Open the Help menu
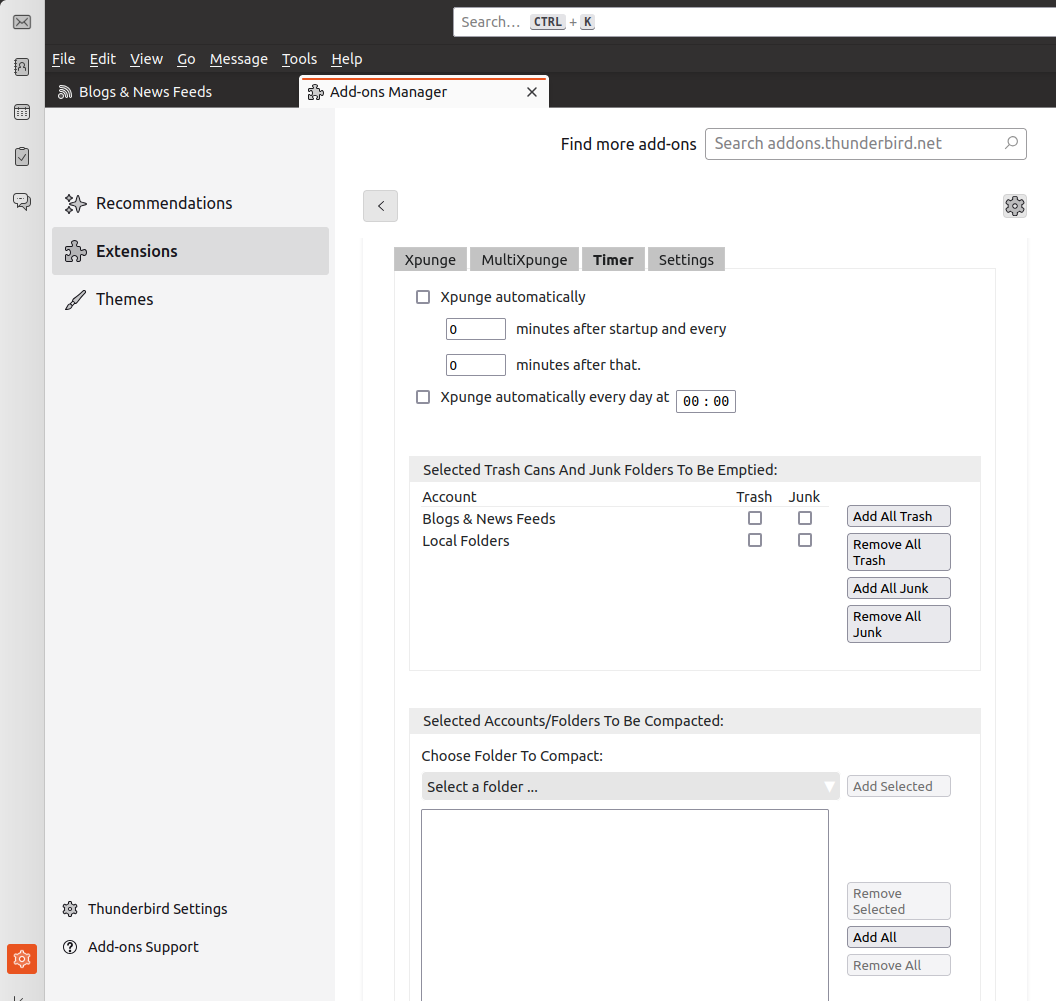Viewport: 1056px width, 1001px height. click(346, 59)
